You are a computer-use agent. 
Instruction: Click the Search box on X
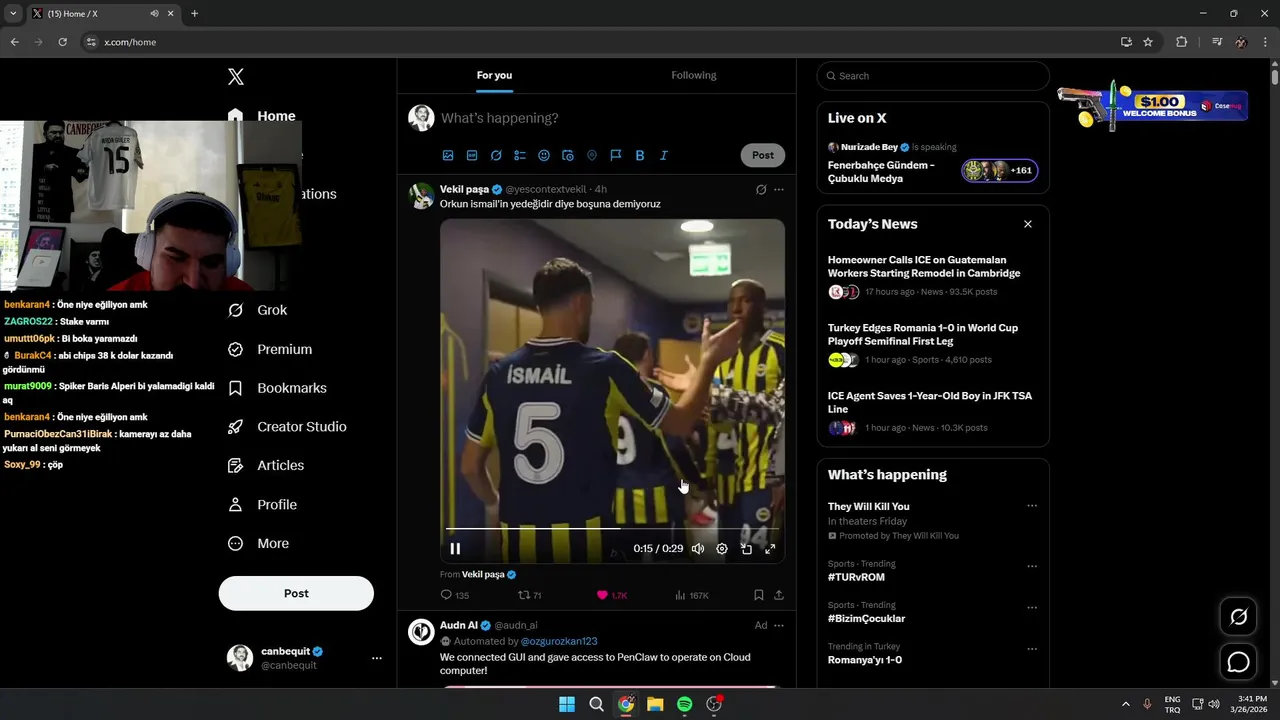pos(933,76)
